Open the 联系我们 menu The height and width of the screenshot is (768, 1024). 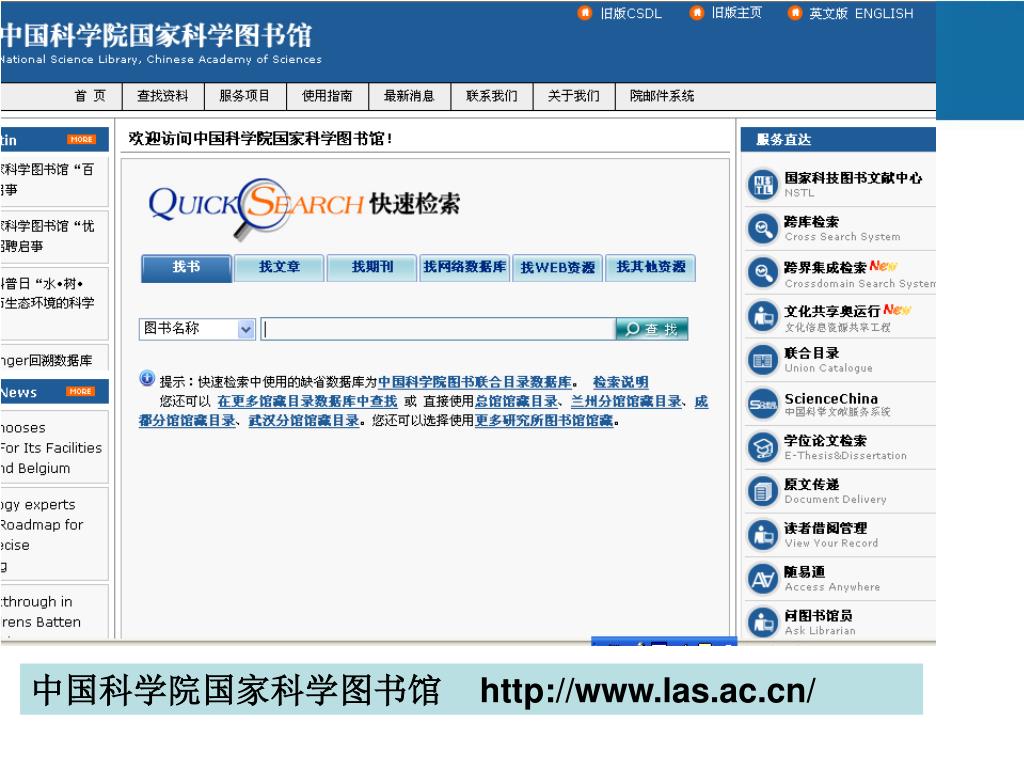click(x=492, y=96)
